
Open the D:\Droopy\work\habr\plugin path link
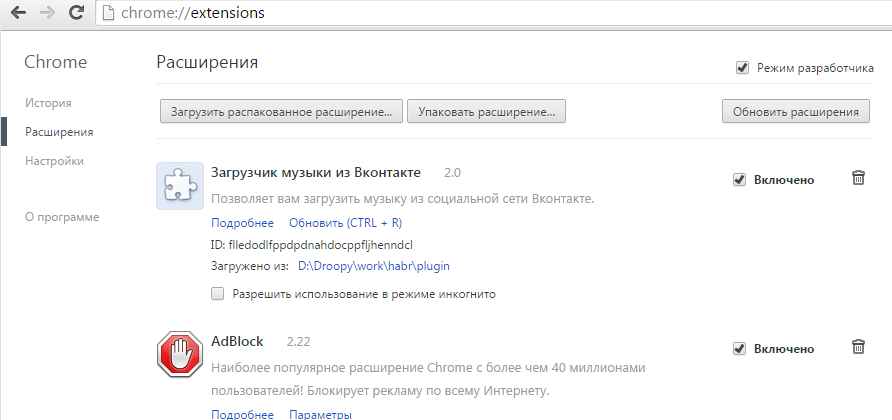click(x=374, y=266)
